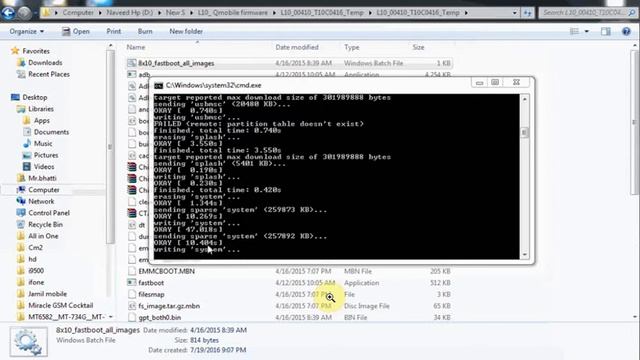The width and height of the screenshot is (640, 360).
Task: Select New S breadcrumb segment
Action: point(175,13)
